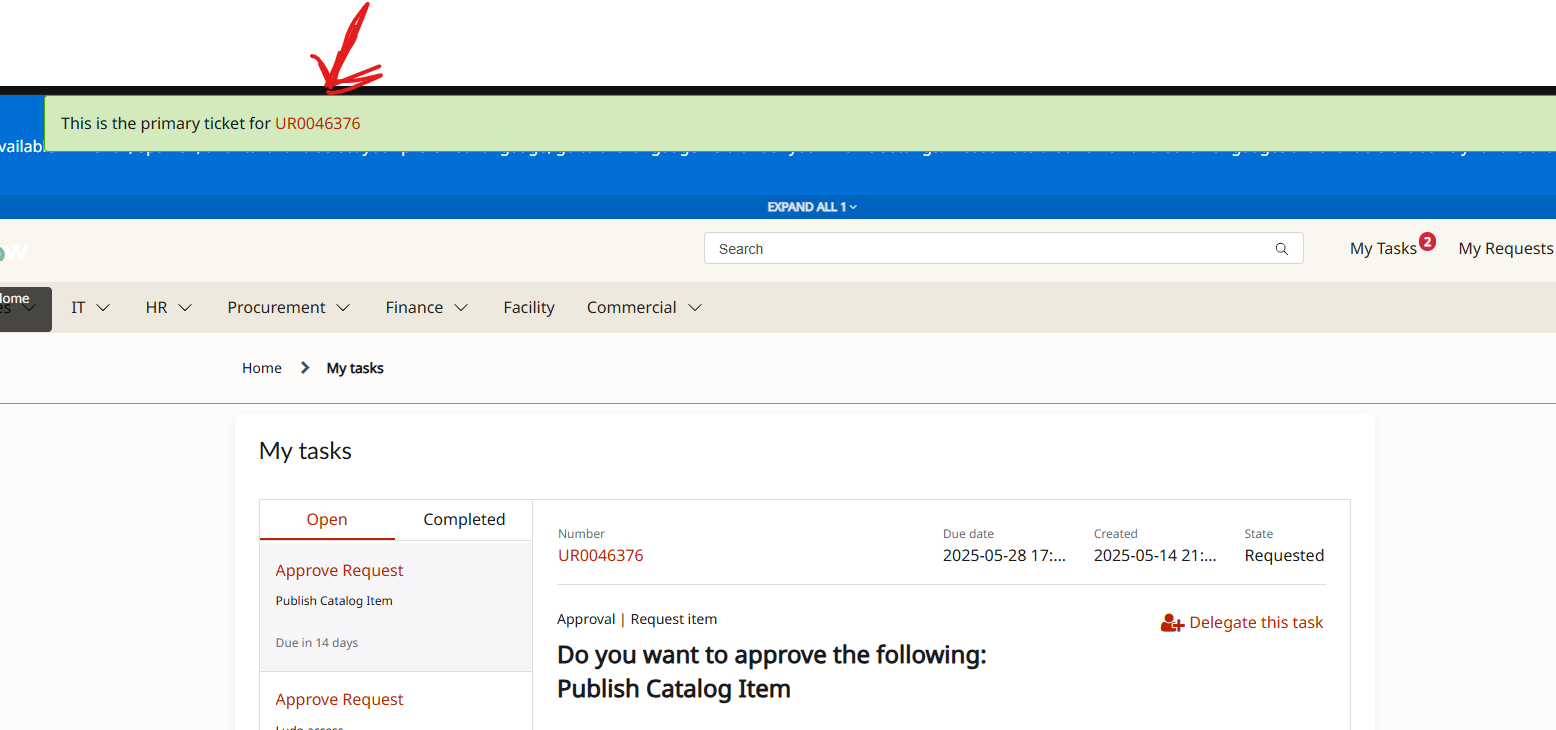Screen dimensions: 1556x730
Task: Select the 'Publish Catalog Item' approve request
Action: [340, 570]
